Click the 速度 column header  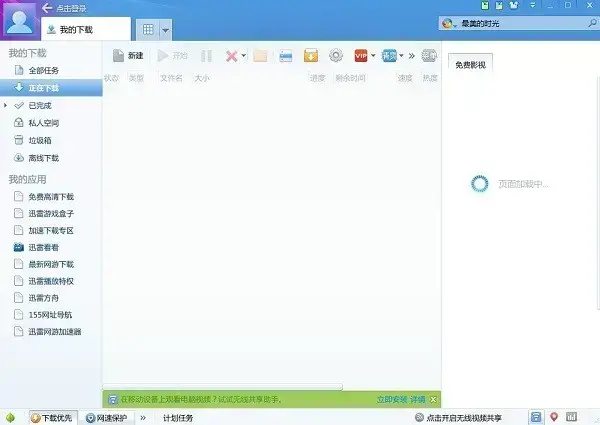tap(405, 78)
